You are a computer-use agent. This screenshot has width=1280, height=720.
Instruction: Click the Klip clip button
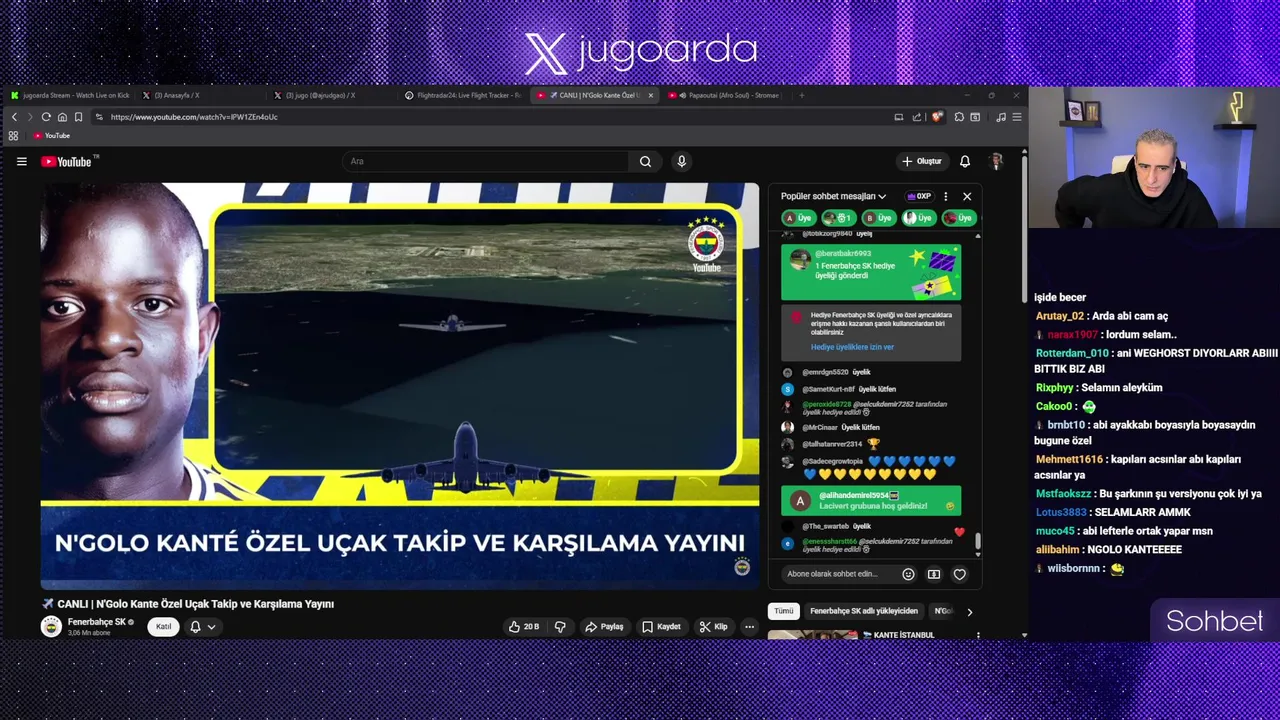click(x=713, y=627)
